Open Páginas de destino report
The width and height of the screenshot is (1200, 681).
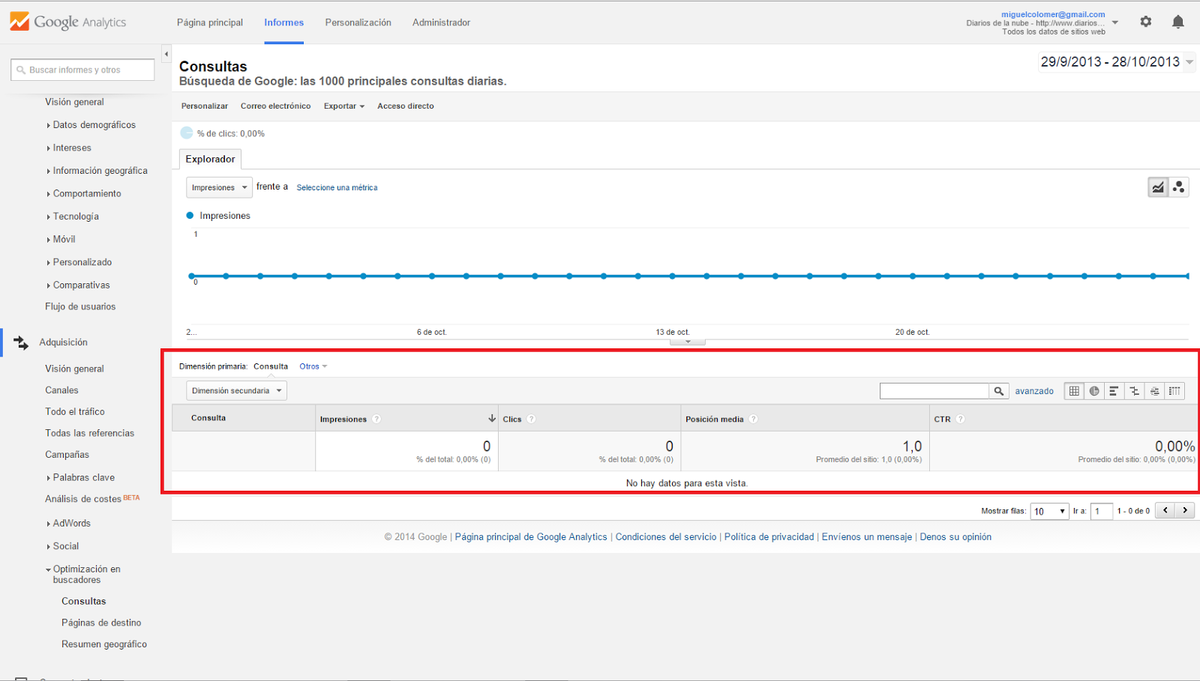click(101, 622)
